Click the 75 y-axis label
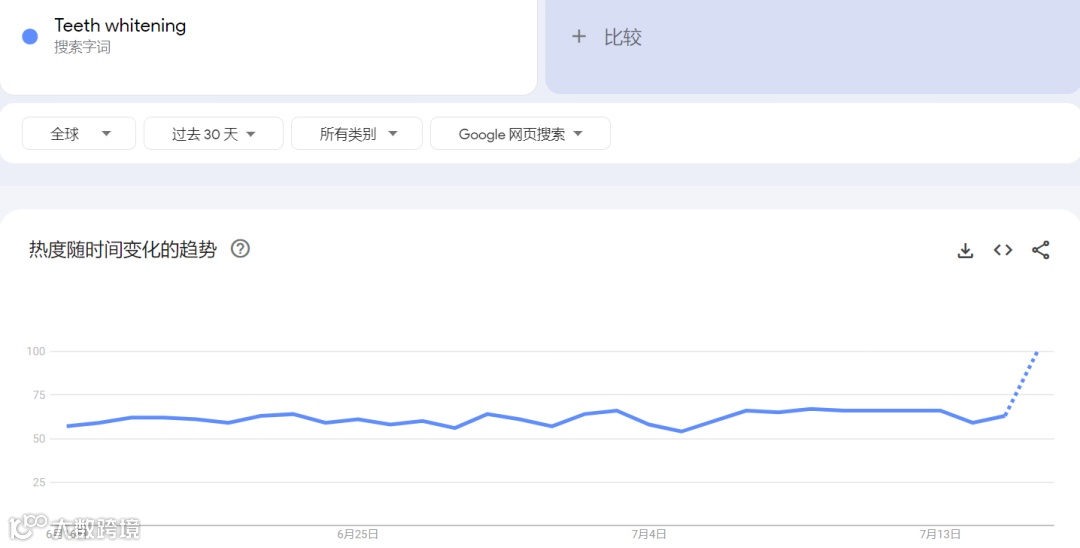This screenshot has height=548, width=1080. tap(39, 395)
